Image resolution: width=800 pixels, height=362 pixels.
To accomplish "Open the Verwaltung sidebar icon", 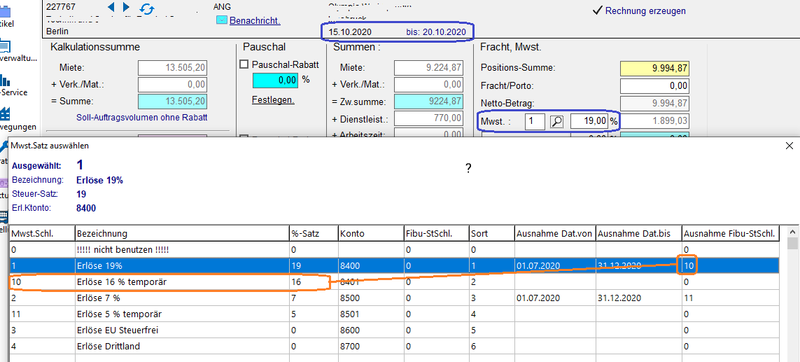I will pos(4,47).
